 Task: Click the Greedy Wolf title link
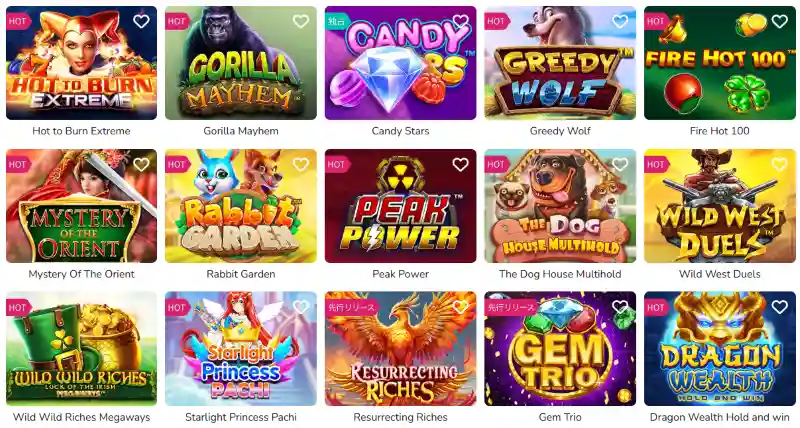[x=560, y=131]
